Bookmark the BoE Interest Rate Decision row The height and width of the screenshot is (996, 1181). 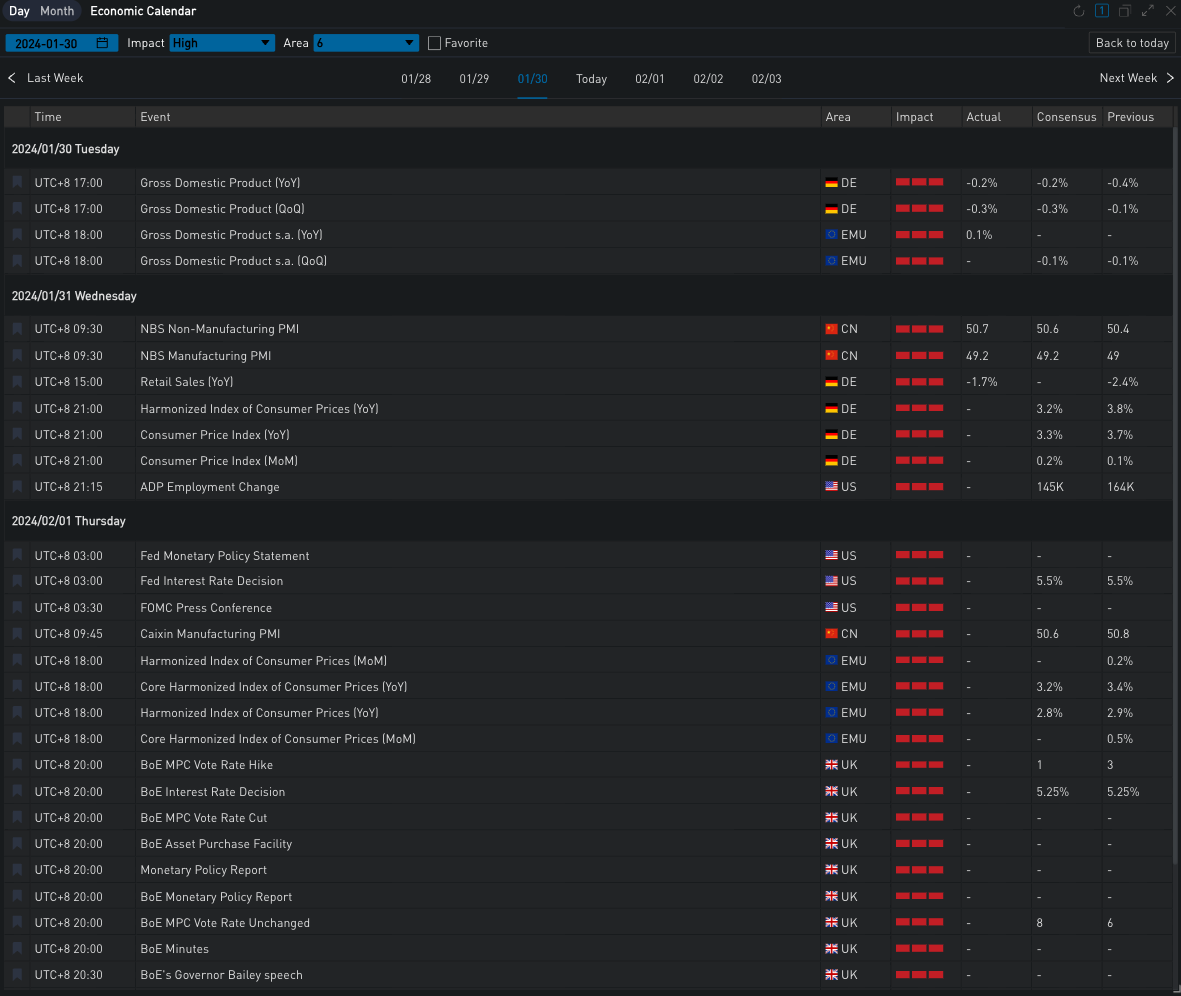[17, 792]
